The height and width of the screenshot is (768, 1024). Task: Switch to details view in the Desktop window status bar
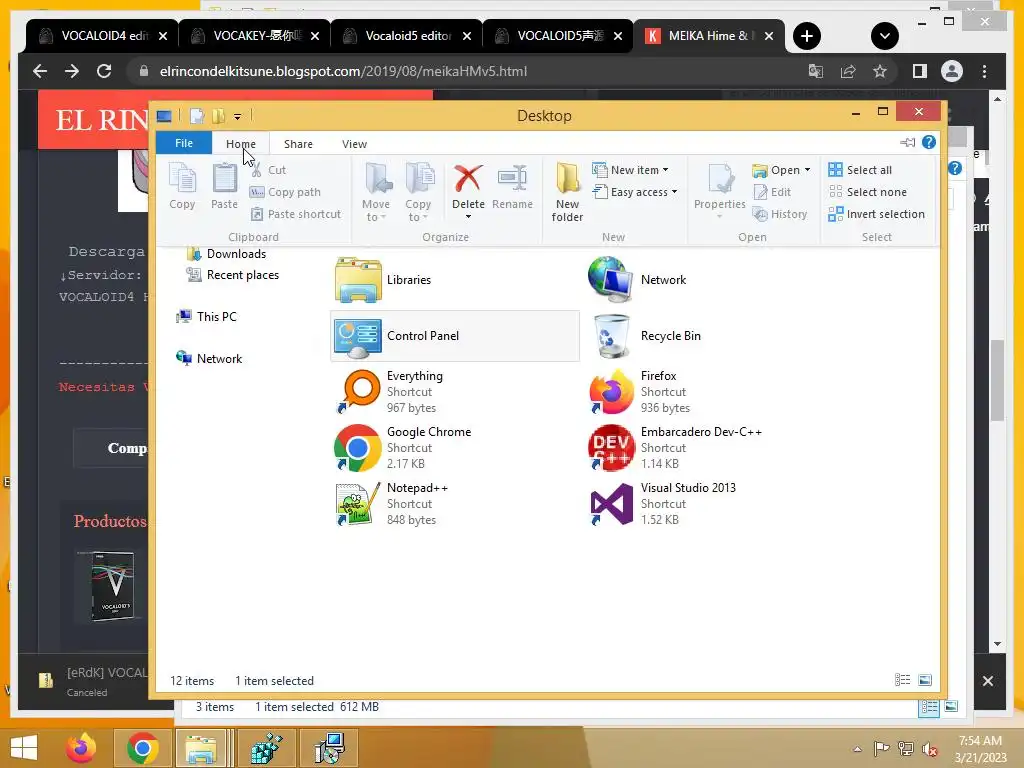pyautogui.click(x=903, y=680)
